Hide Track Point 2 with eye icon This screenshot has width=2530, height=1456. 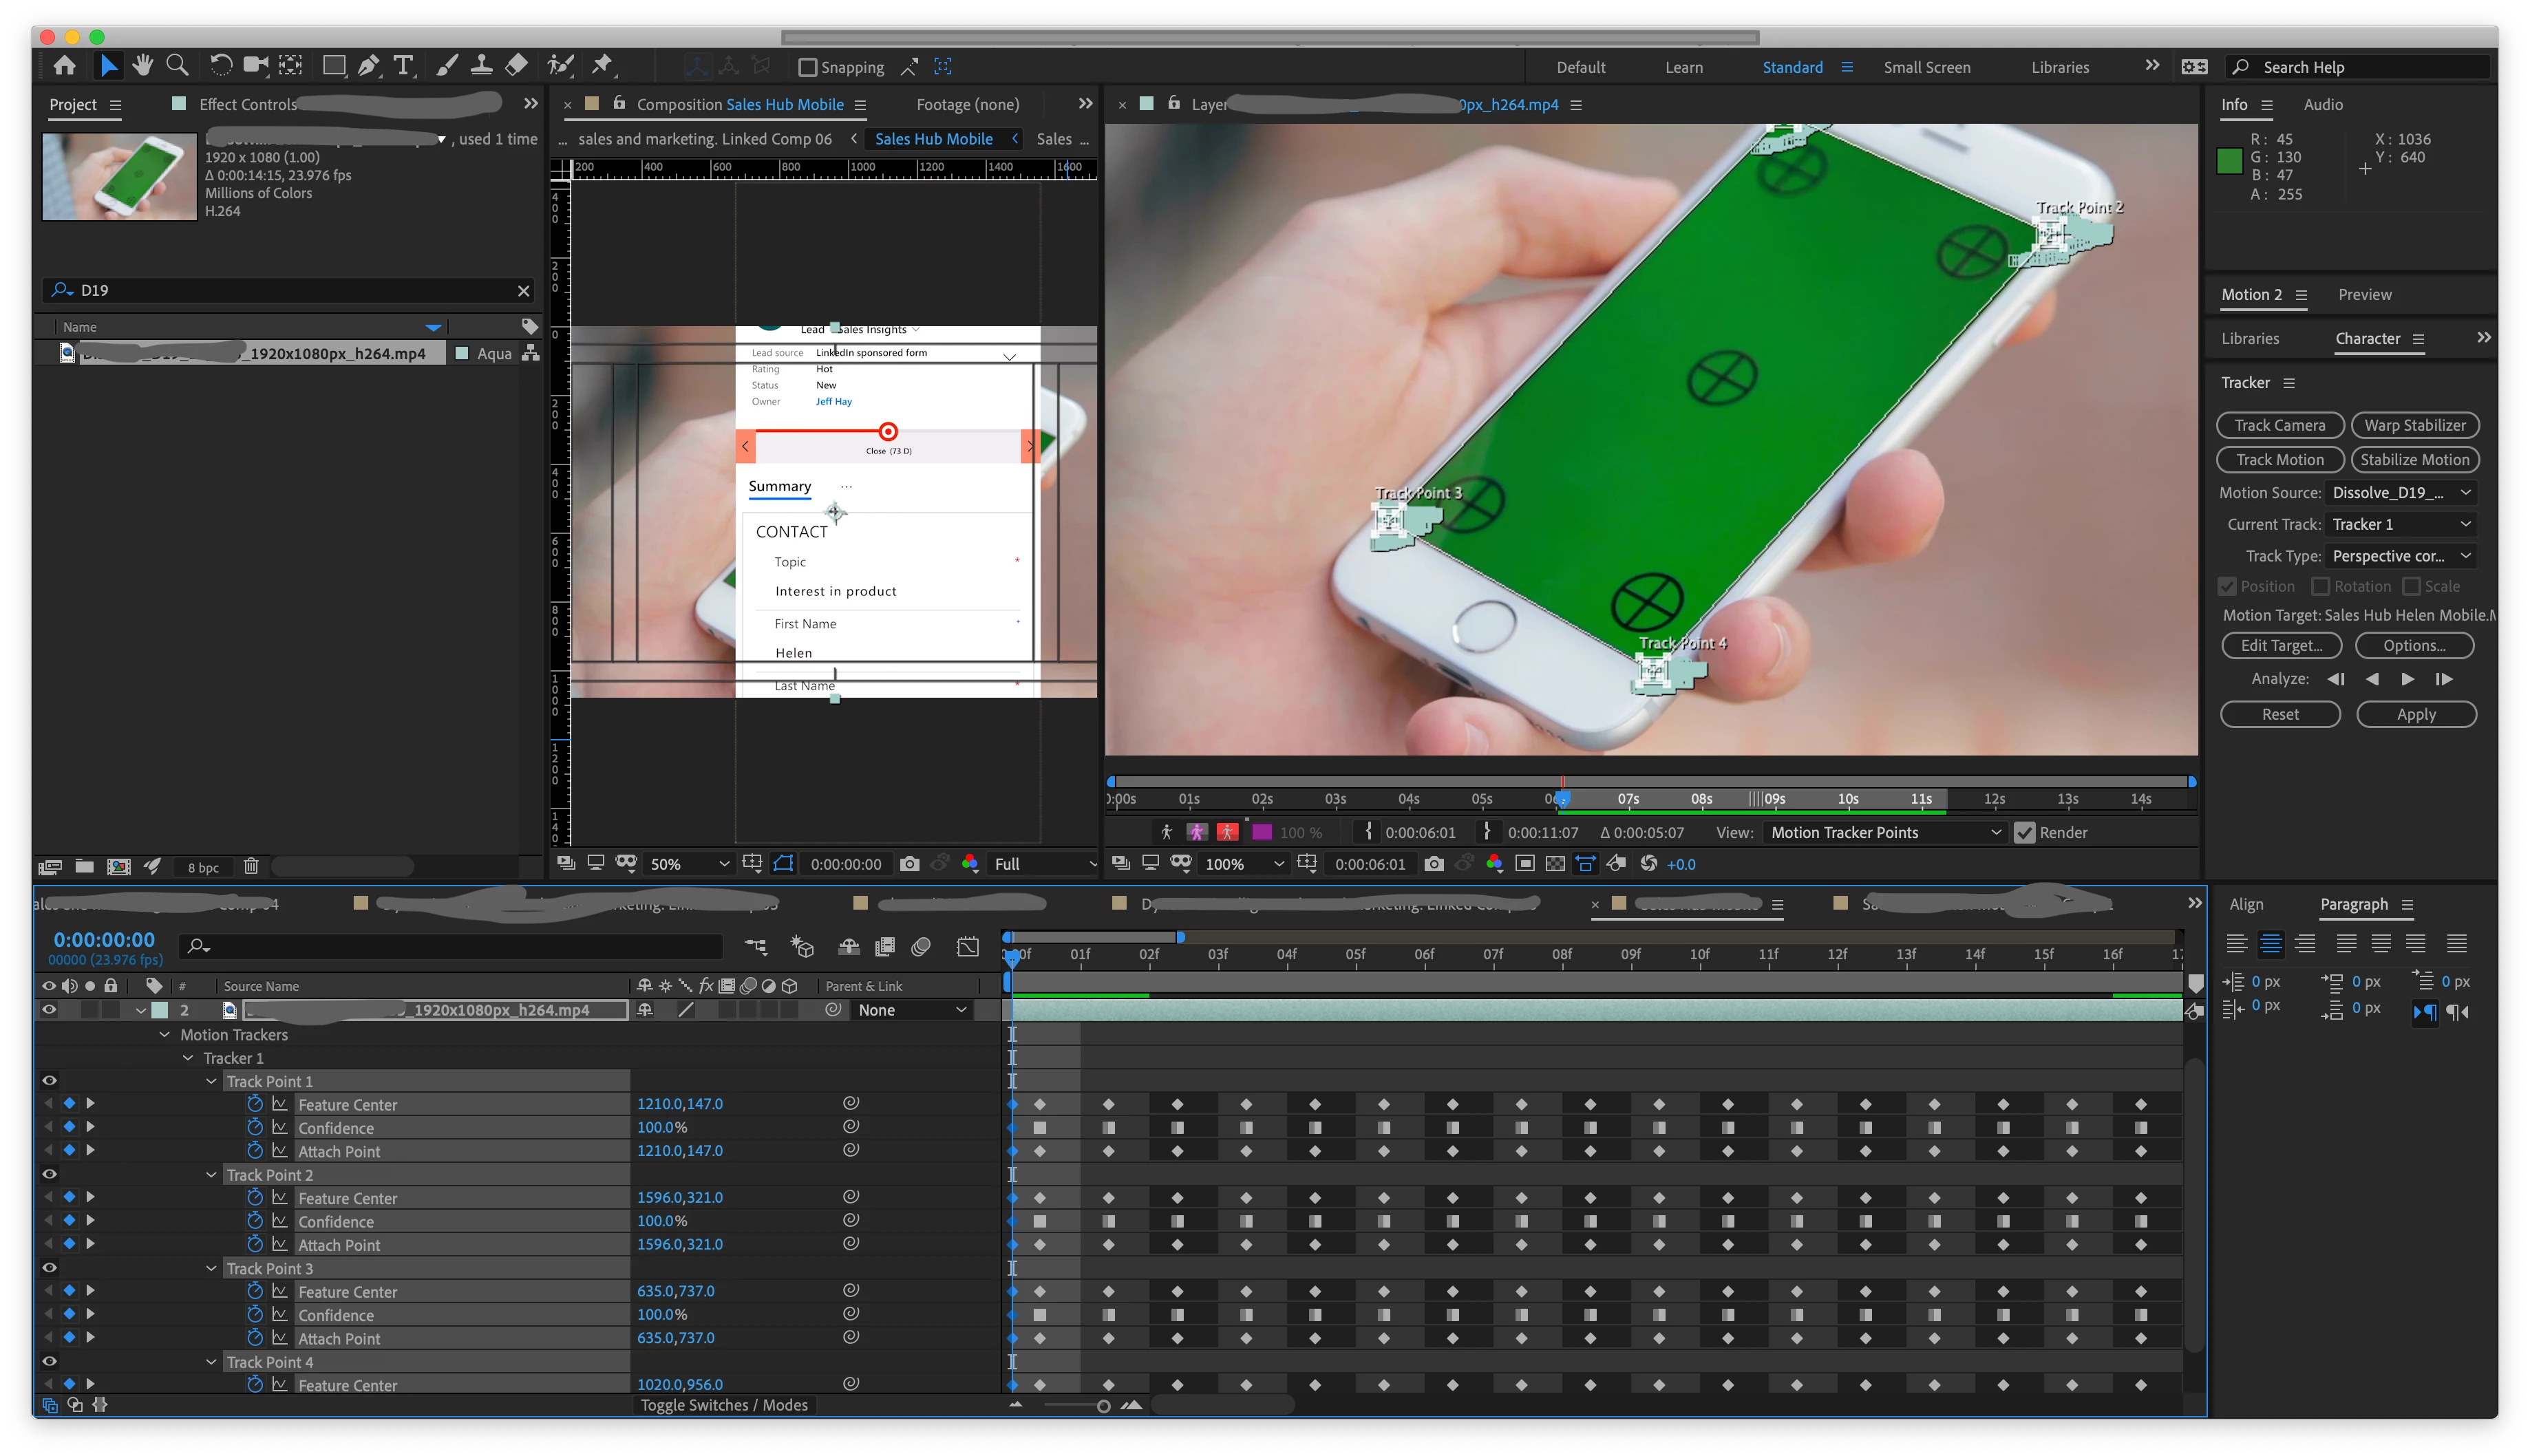(48, 1174)
